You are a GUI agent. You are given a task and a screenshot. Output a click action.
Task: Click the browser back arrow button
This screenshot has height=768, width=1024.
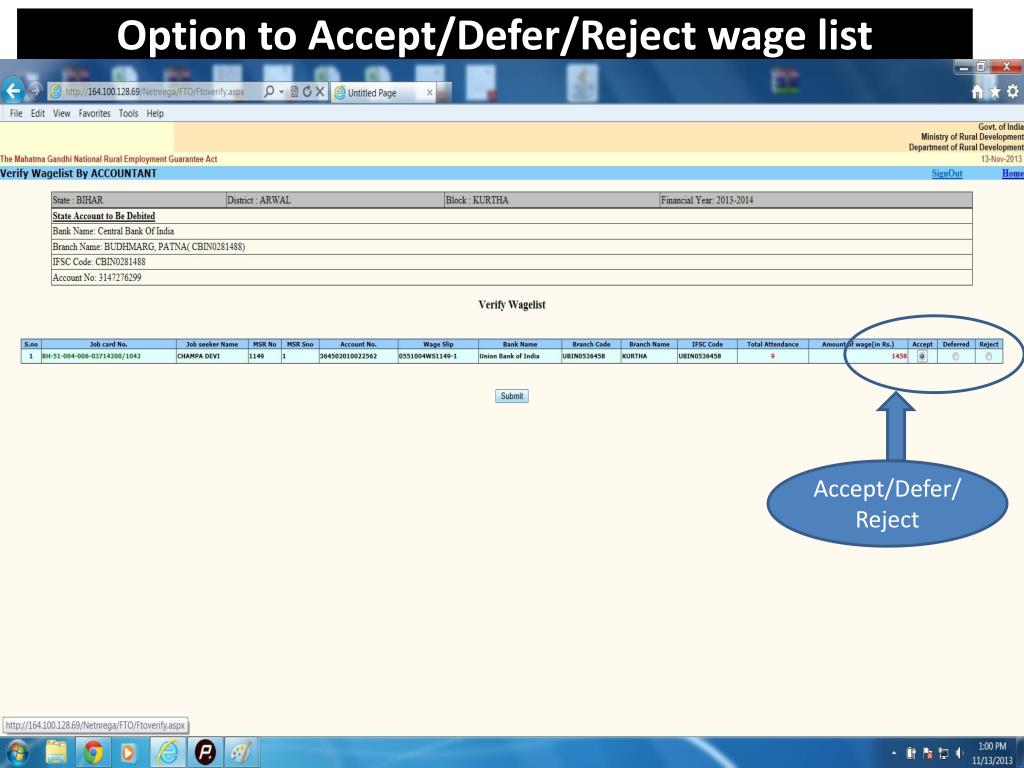(x=13, y=91)
